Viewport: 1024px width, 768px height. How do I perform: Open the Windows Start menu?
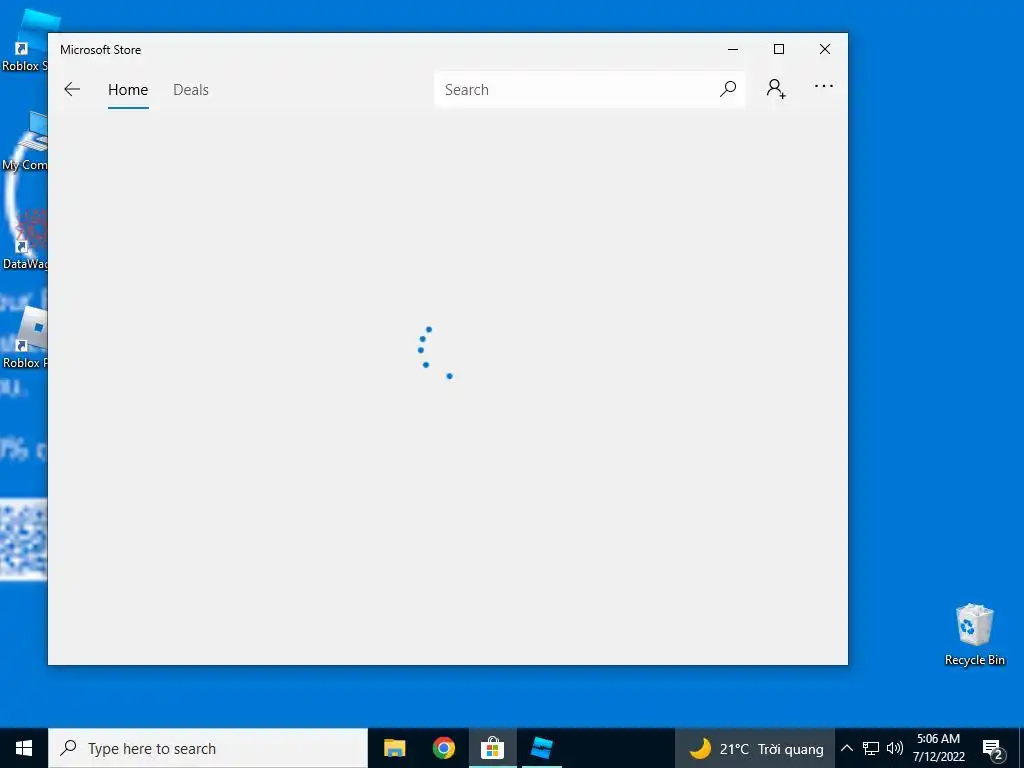[24, 748]
